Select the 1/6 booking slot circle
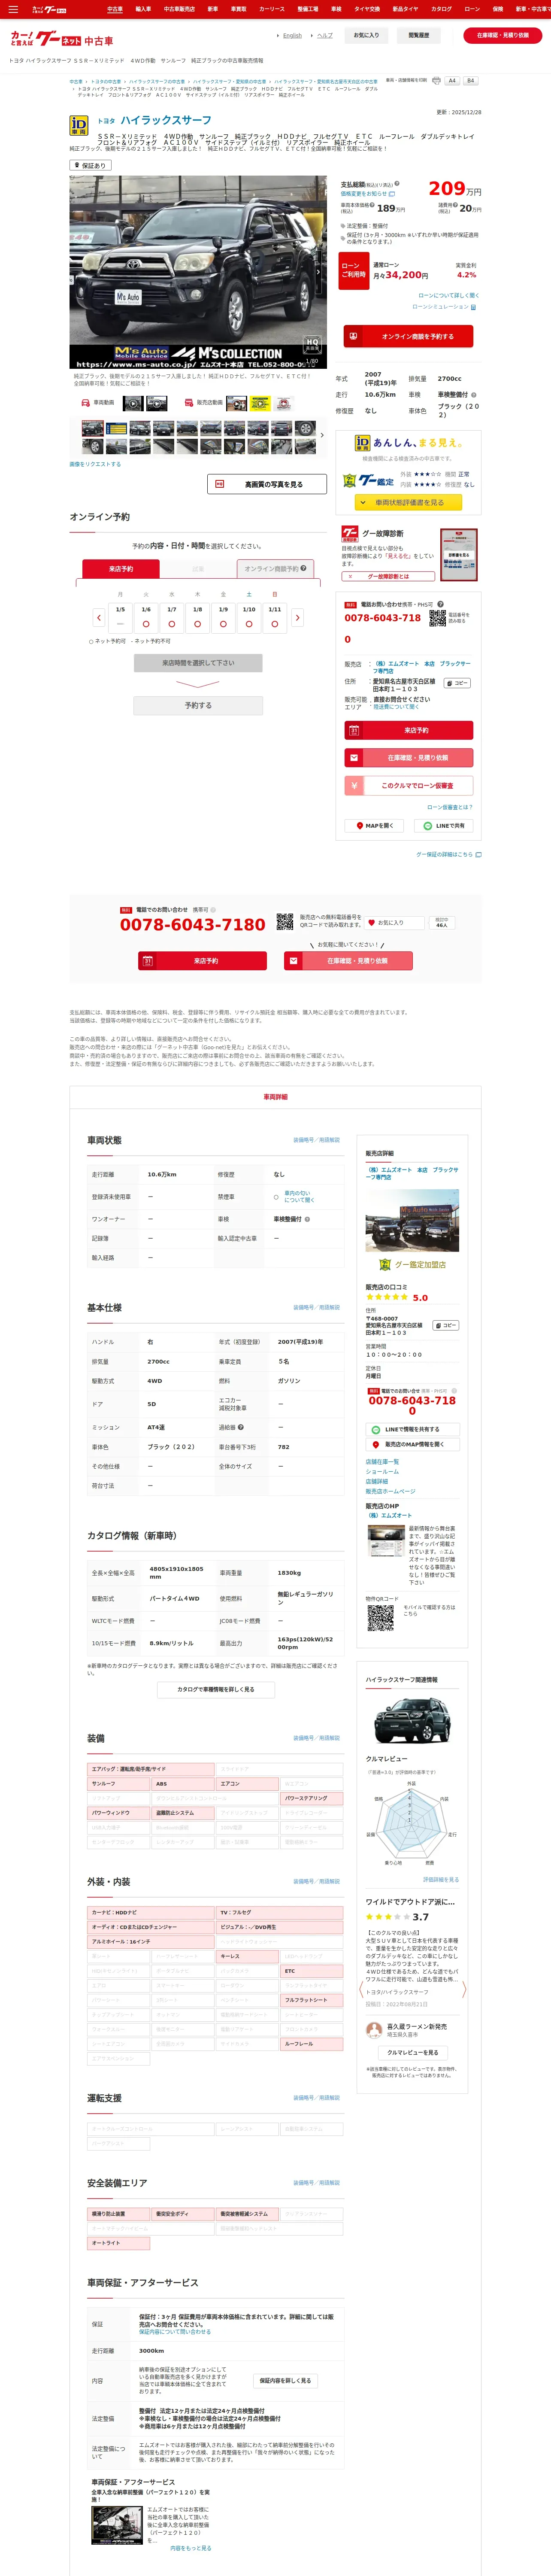551x2576 pixels. coord(146,623)
